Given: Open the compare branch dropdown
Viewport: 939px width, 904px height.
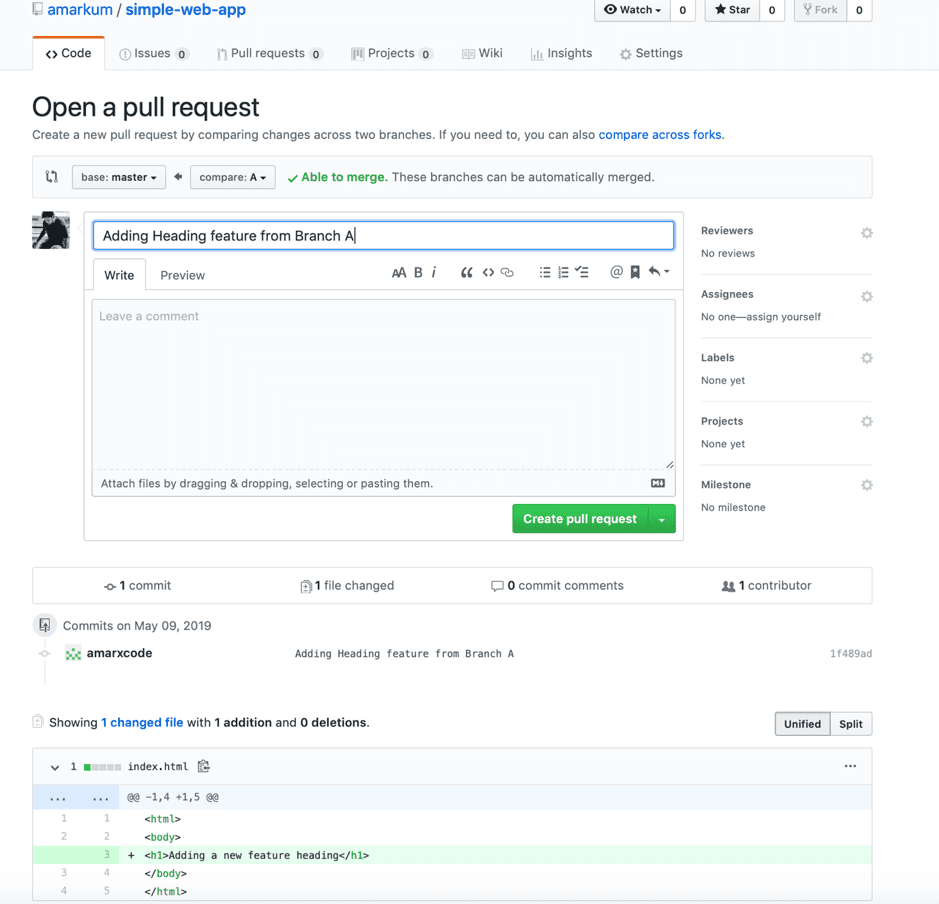Looking at the screenshot, I should coord(232,176).
